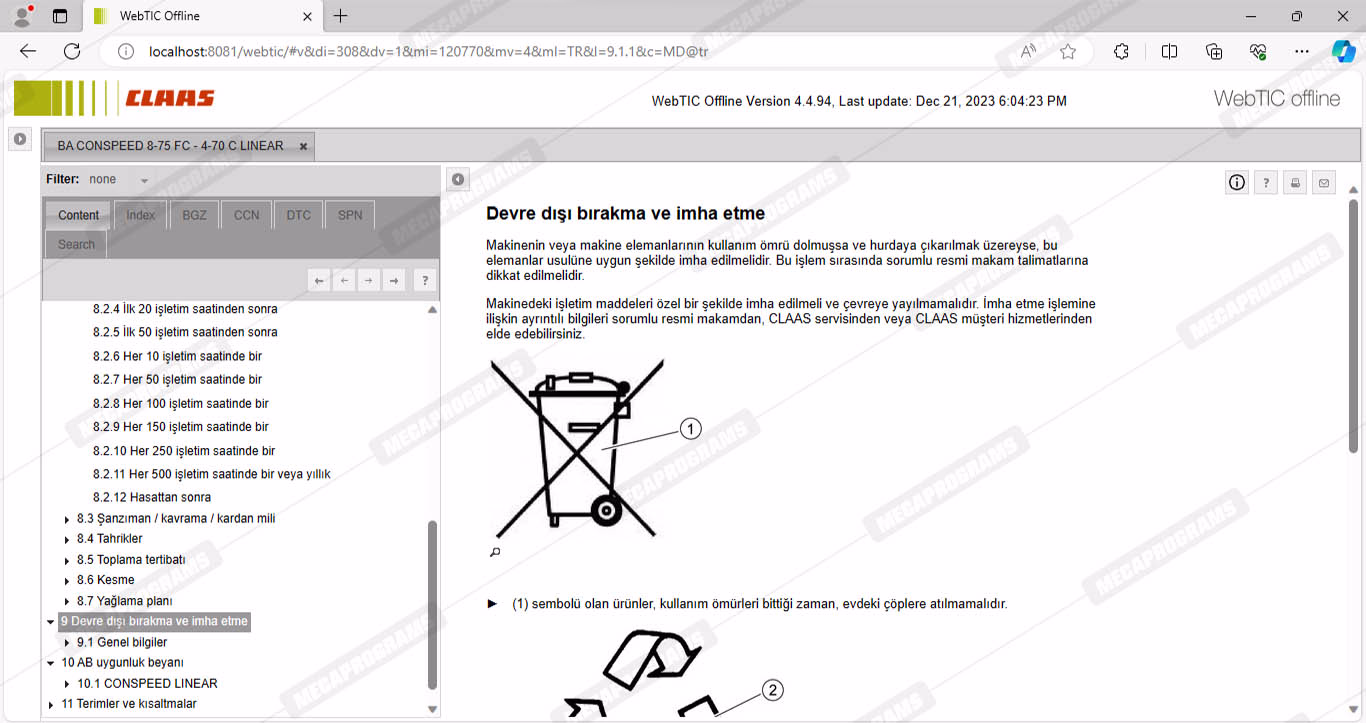Open the SPN tab

pyautogui.click(x=350, y=215)
